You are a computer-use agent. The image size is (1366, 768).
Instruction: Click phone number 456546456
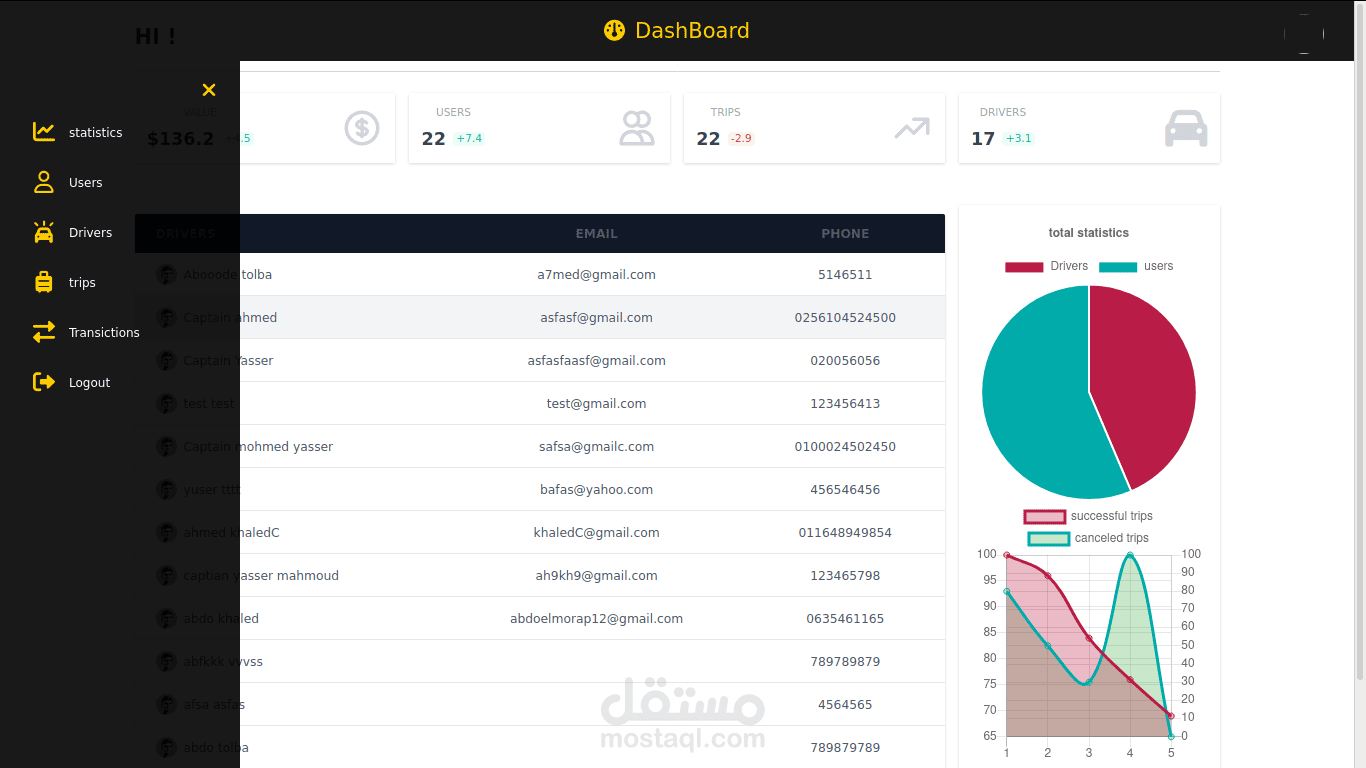coord(845,490)
